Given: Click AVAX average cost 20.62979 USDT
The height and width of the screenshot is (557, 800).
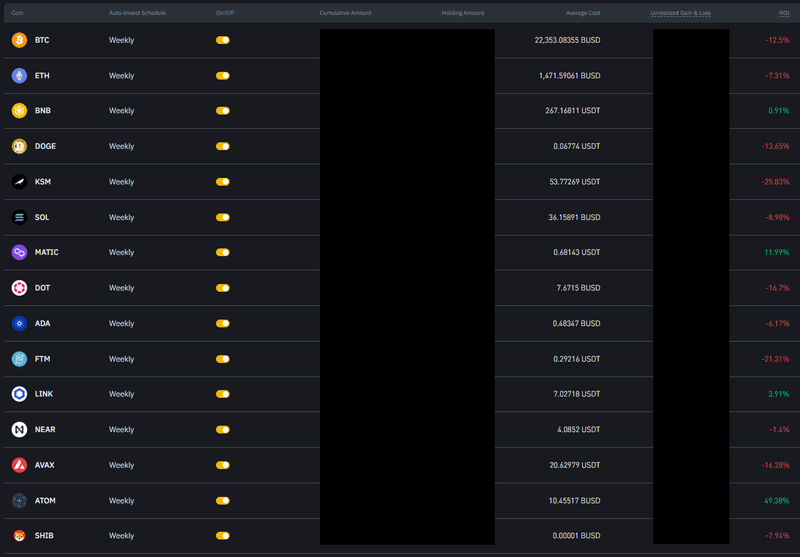Looking at the screenshot, I should click(x=574, y=465).
